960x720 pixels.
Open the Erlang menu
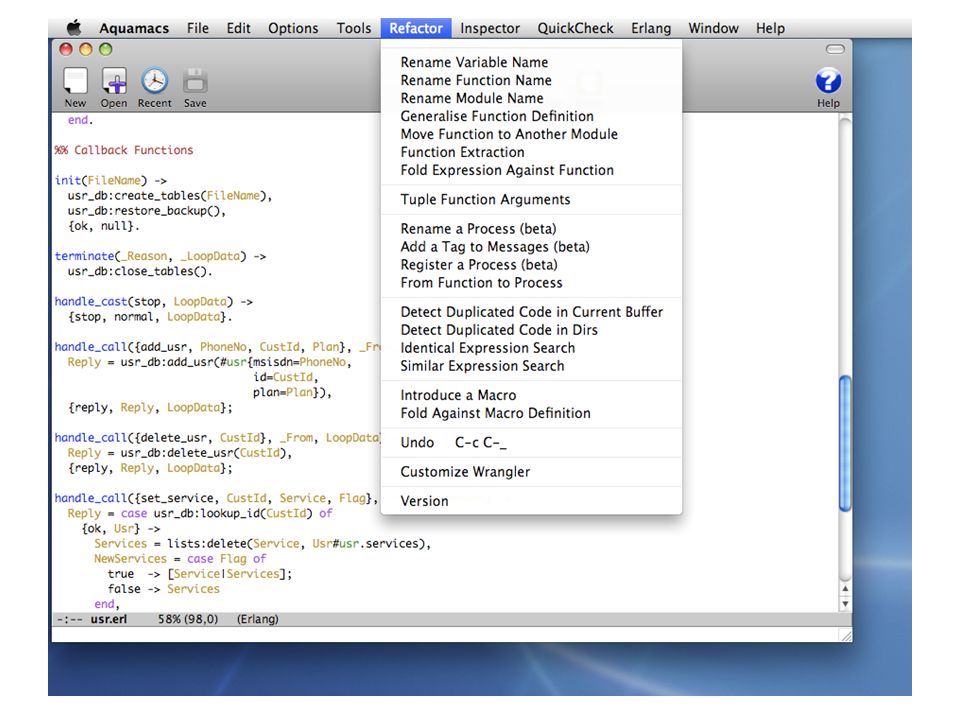pos(651,28)
